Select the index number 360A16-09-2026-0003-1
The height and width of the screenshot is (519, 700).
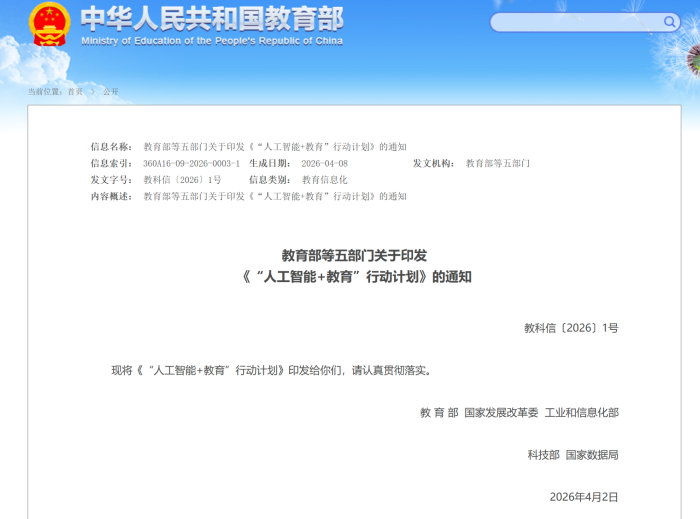192,163
